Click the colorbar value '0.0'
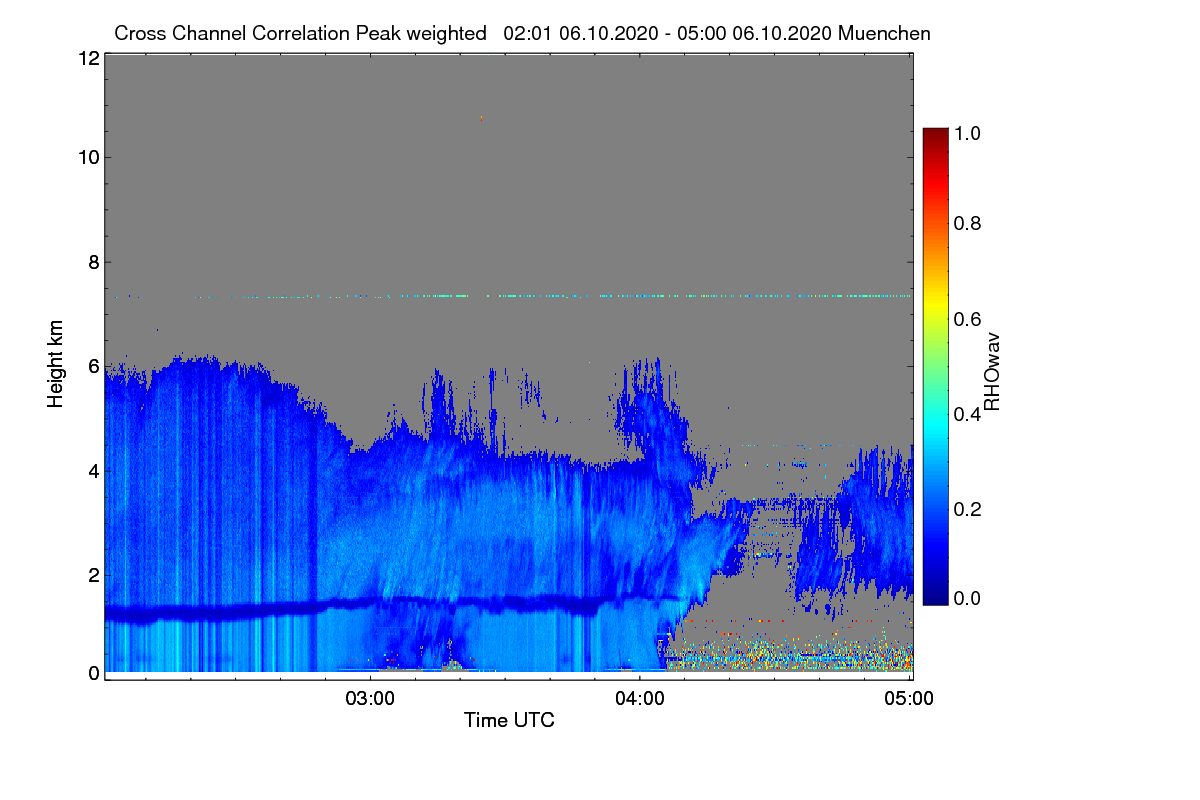 (968, 598)
